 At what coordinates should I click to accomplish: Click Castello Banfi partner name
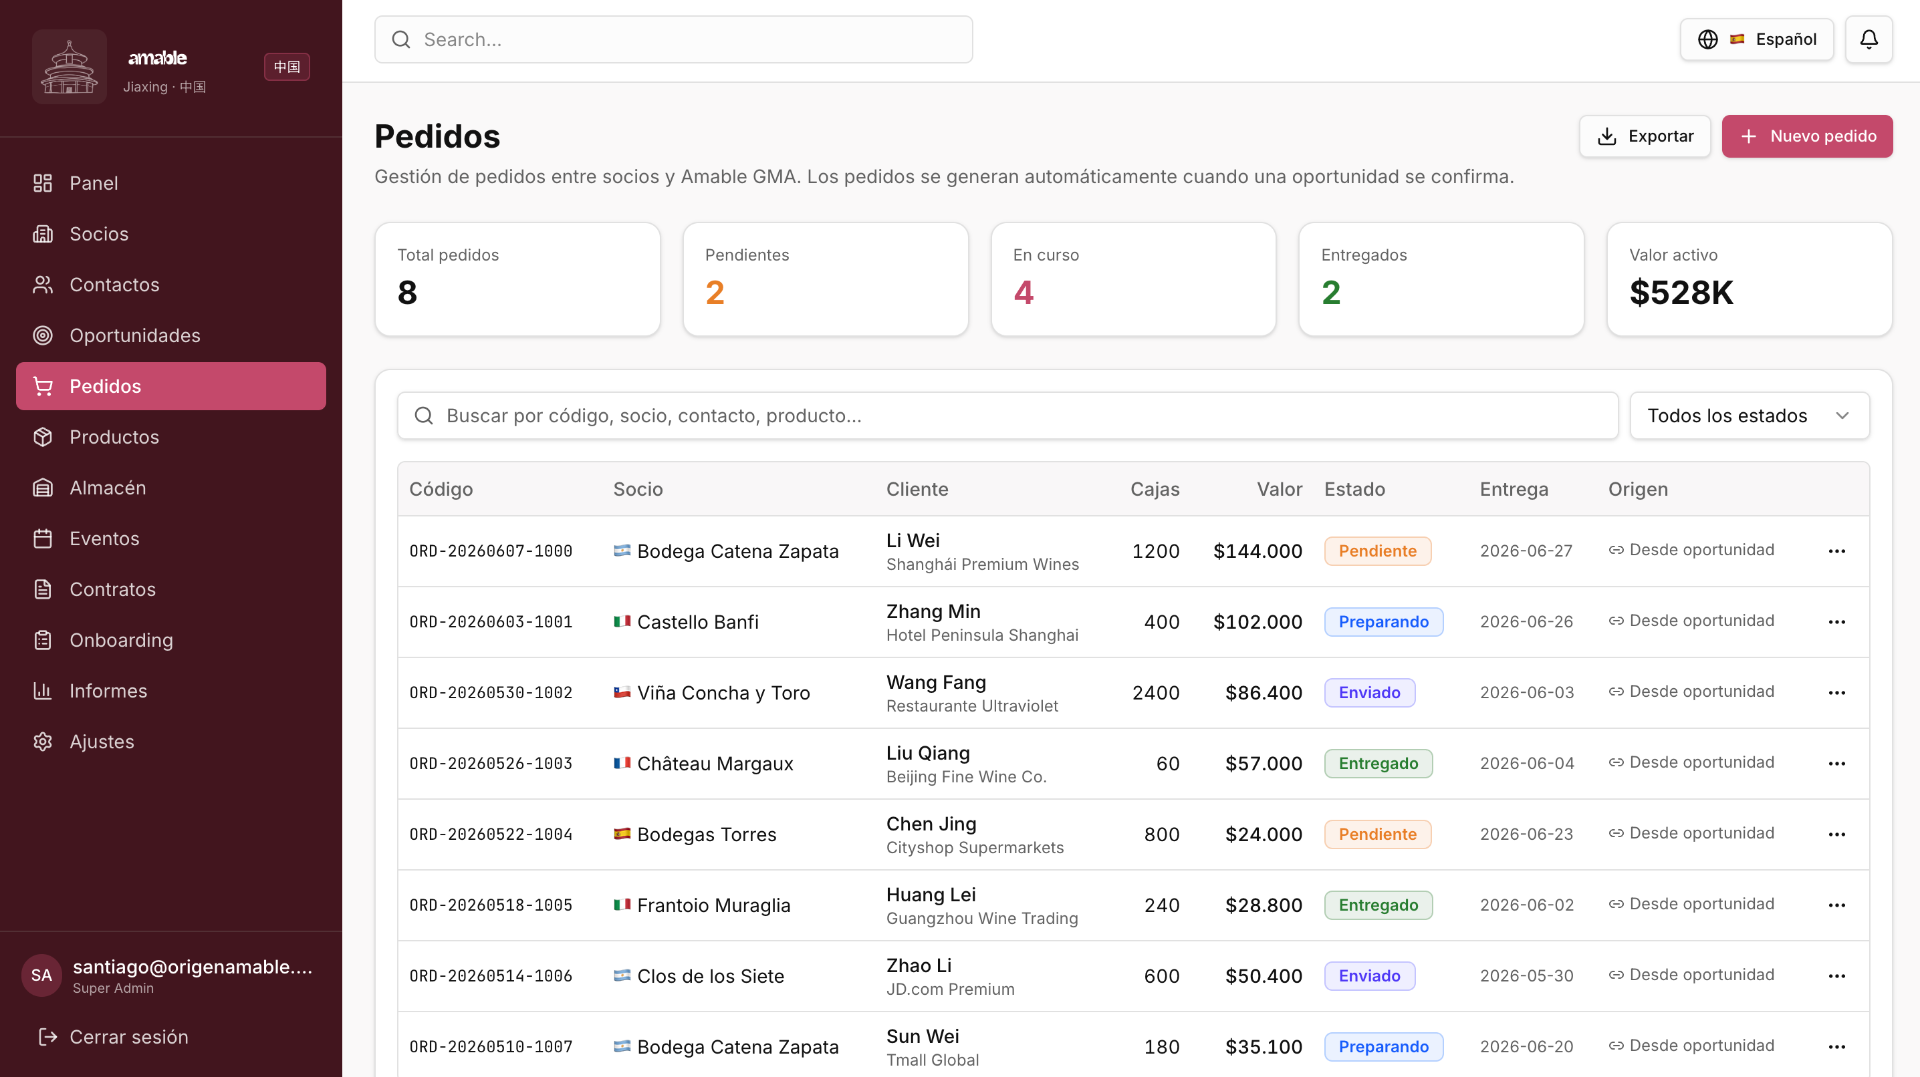click(x=697, y=622)
